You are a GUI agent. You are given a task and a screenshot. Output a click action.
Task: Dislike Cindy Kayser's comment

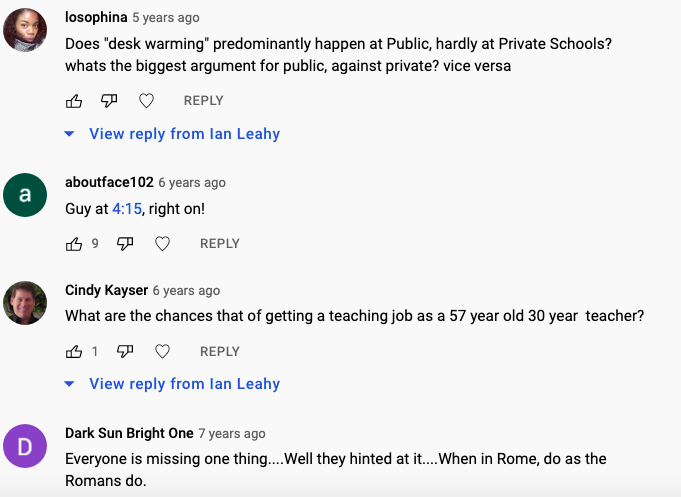(x=126, y=352)
